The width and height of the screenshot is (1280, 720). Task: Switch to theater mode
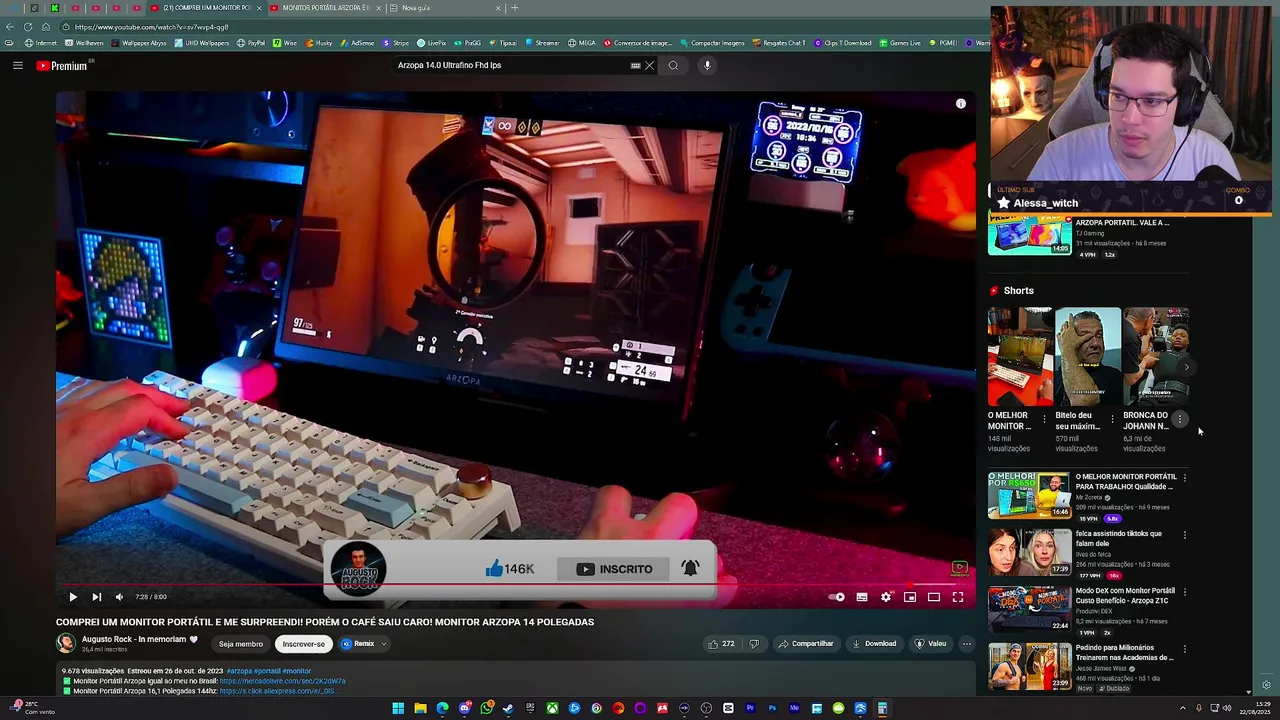coord(934,597)
